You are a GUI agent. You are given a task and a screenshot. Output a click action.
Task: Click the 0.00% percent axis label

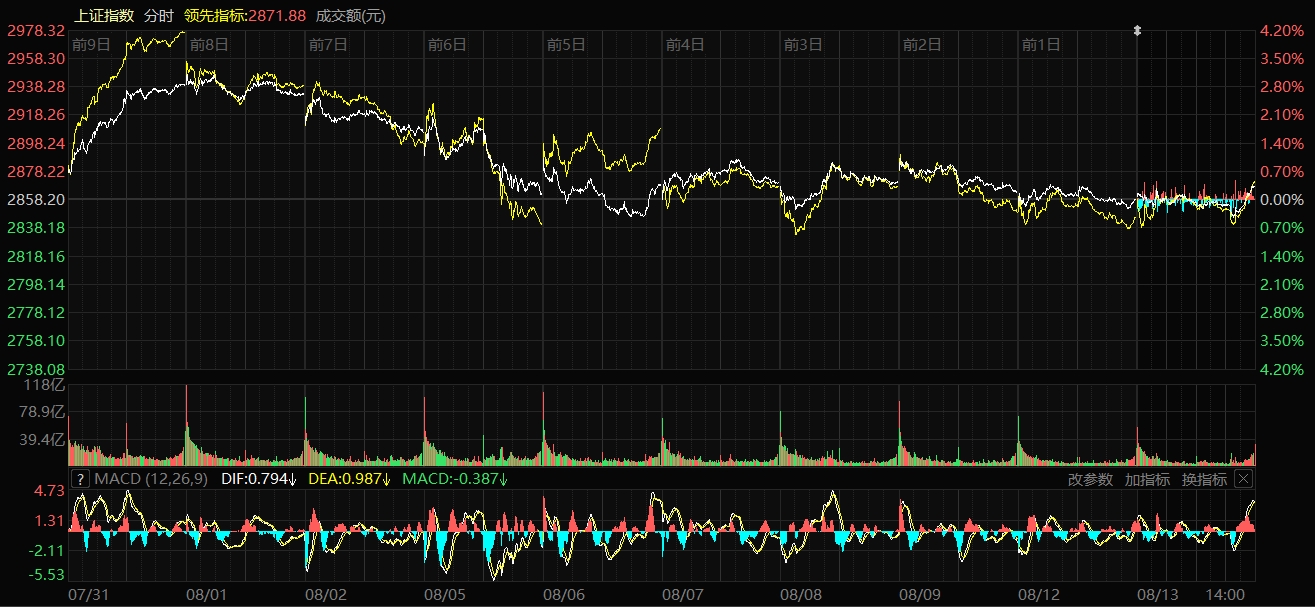pyautogui.click(x=1282, y=200)
